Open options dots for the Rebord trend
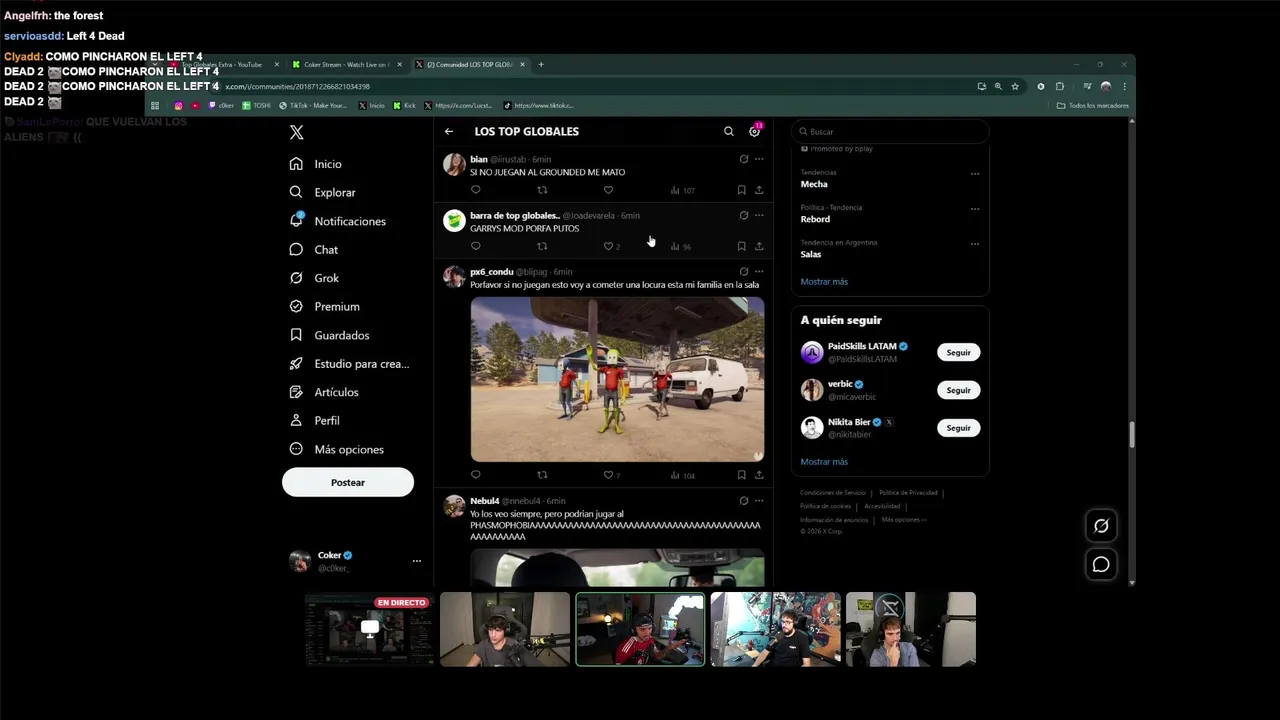Screen dimensions: 1280x720 [x=975, y=209]
